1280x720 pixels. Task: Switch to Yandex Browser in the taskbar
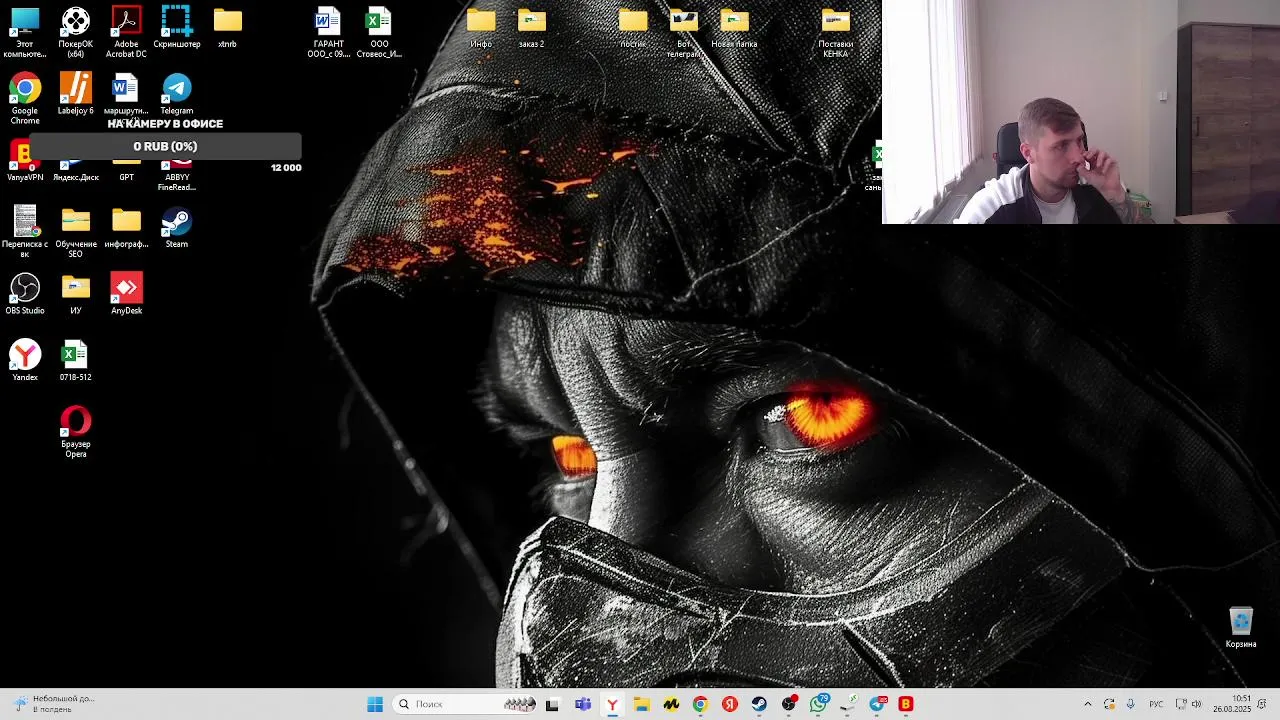click(x=612, y=704)
